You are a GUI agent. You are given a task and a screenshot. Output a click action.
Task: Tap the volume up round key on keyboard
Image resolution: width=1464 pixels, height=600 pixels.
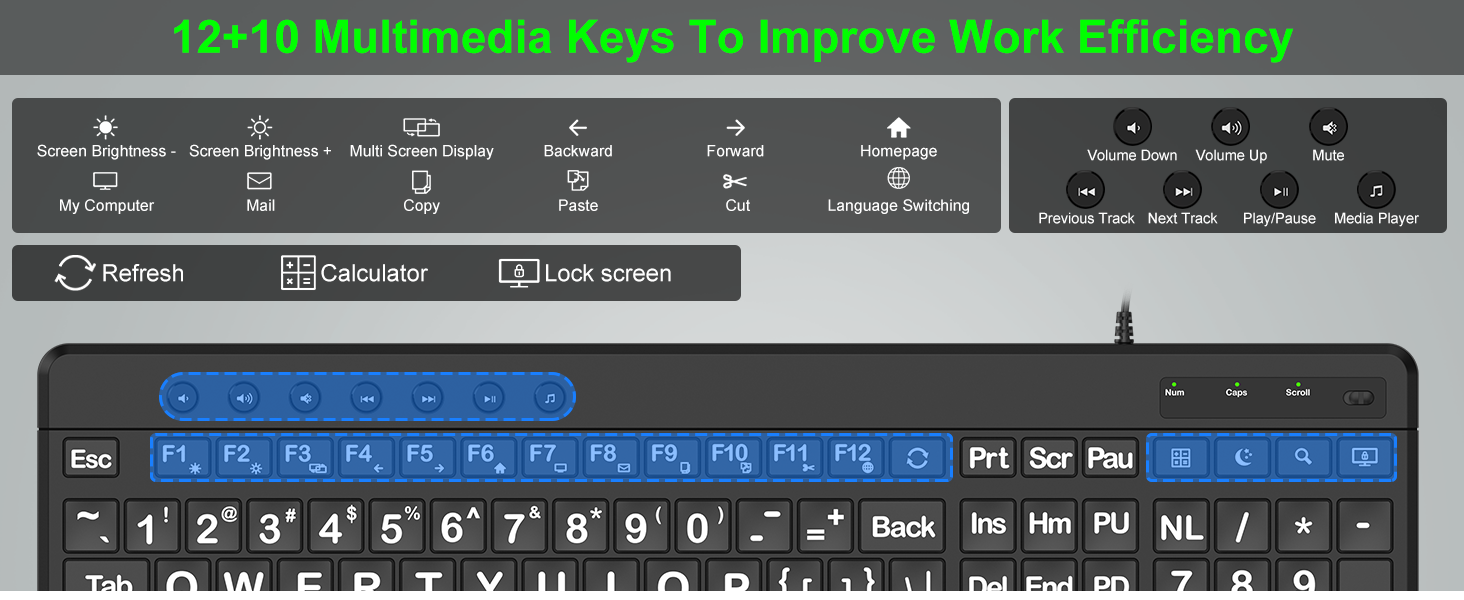point(244,398)
